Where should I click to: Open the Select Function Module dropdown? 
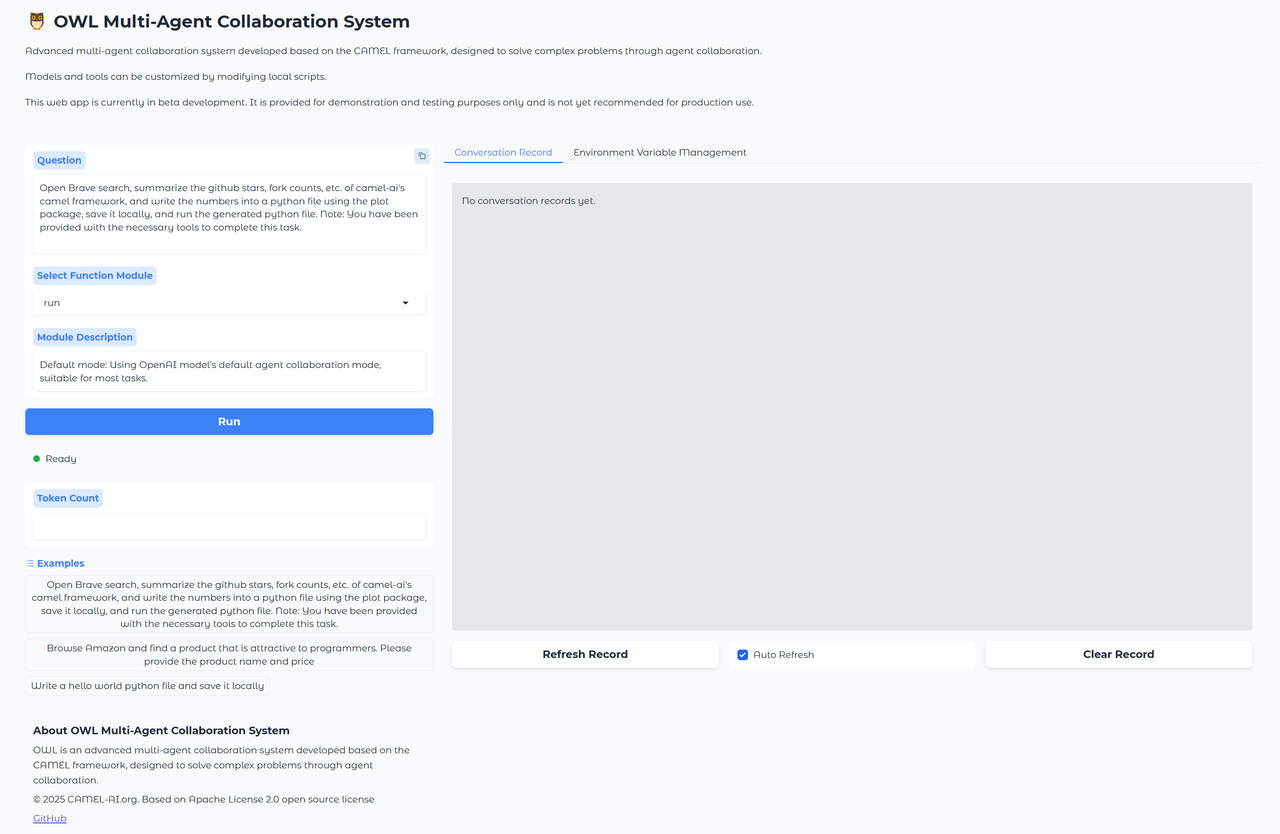pyautogui.click(x=229, y=302)
